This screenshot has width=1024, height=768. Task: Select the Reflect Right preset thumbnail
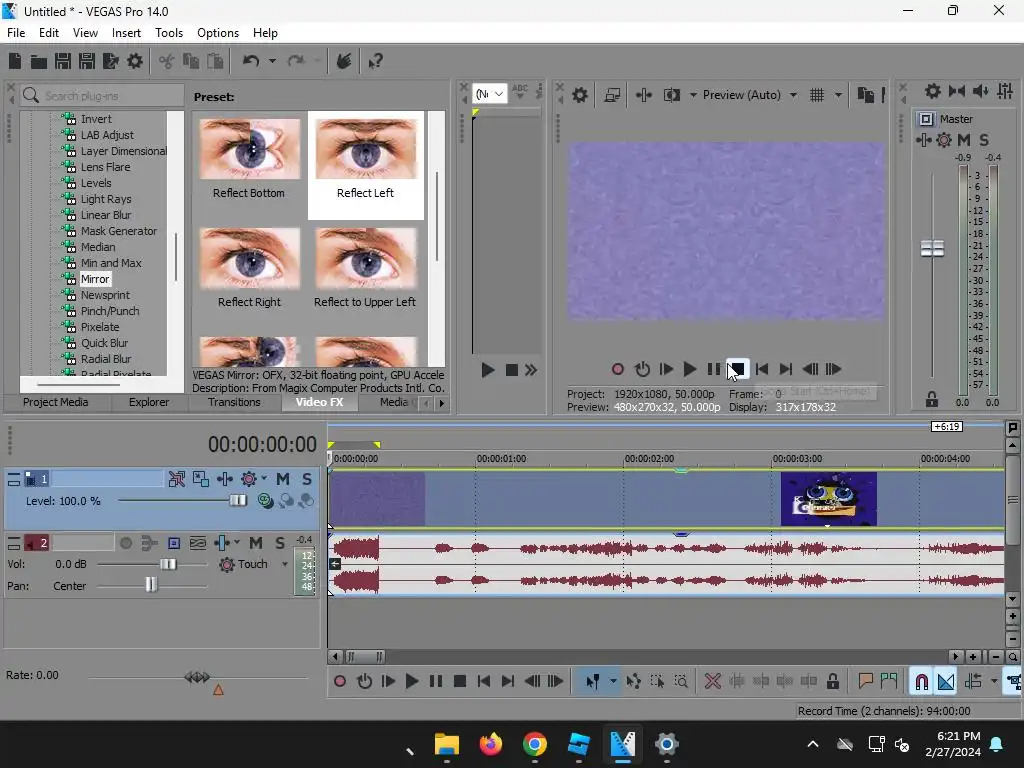[x=249, y=258]
